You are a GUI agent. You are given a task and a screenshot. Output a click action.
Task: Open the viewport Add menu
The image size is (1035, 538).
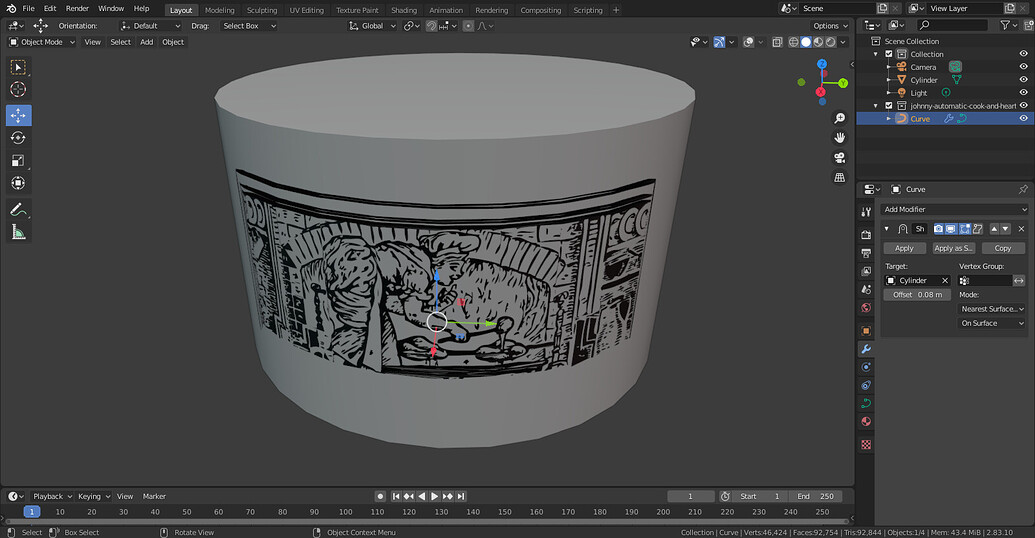[x=147, y=42]
